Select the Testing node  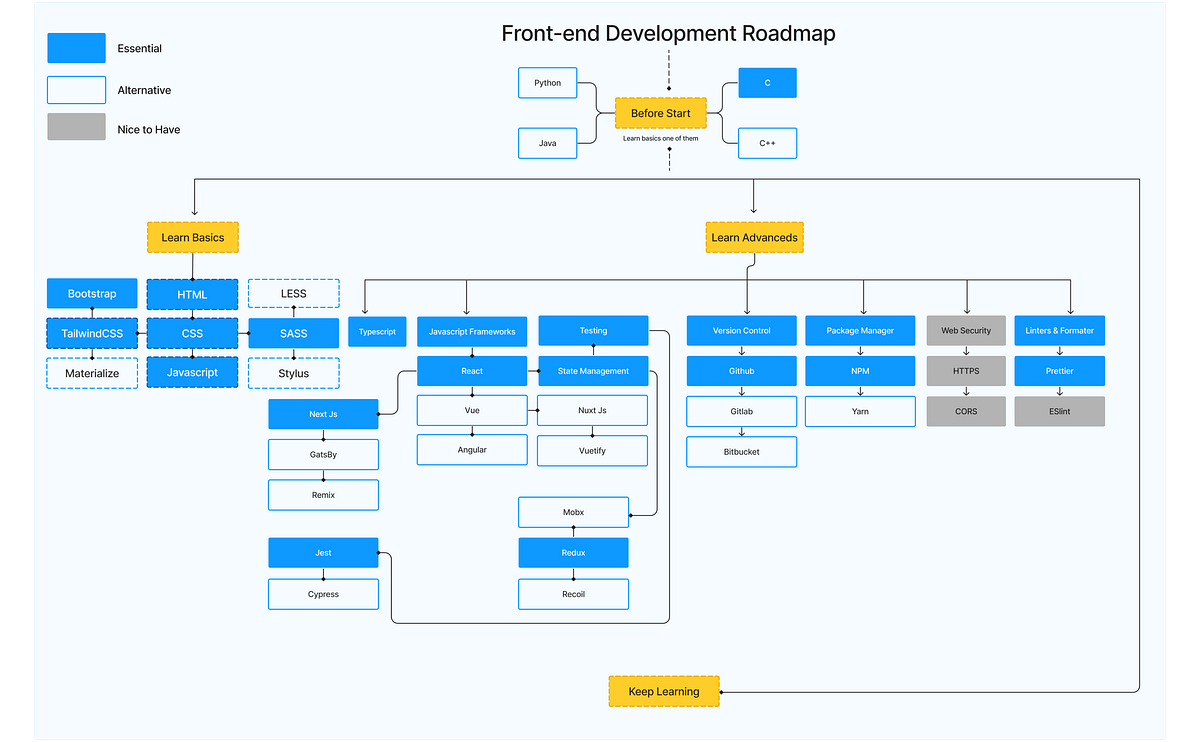click(x=593, y=330)
